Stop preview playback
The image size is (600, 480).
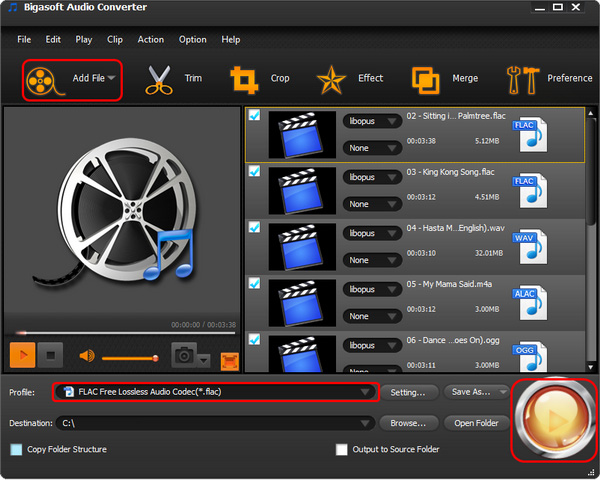tap(51, 355)
